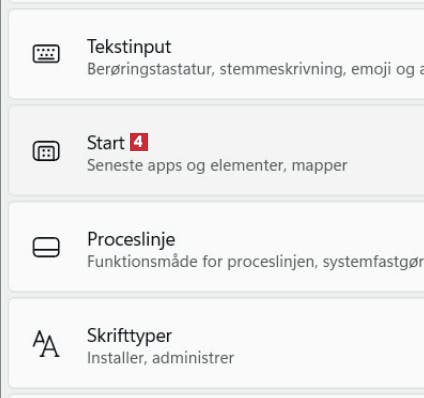
Task: Open the Skrifttyper settings title
Action: 129,336
